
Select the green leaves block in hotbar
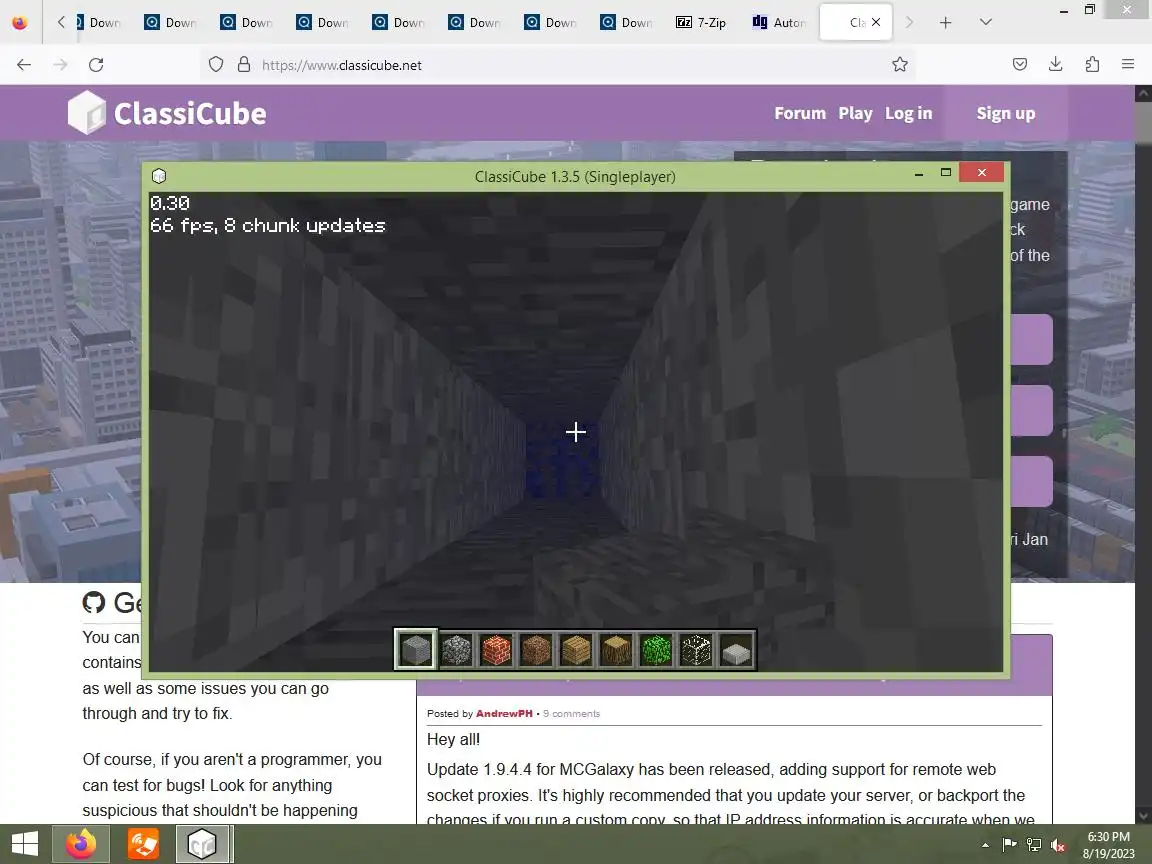tap(656, 650)
